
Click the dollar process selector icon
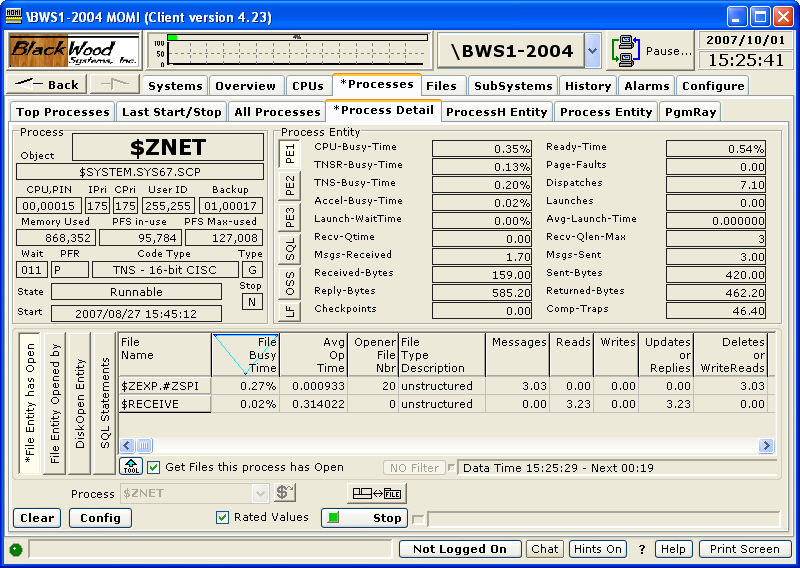pyautogui.click(x=285, y=493)
